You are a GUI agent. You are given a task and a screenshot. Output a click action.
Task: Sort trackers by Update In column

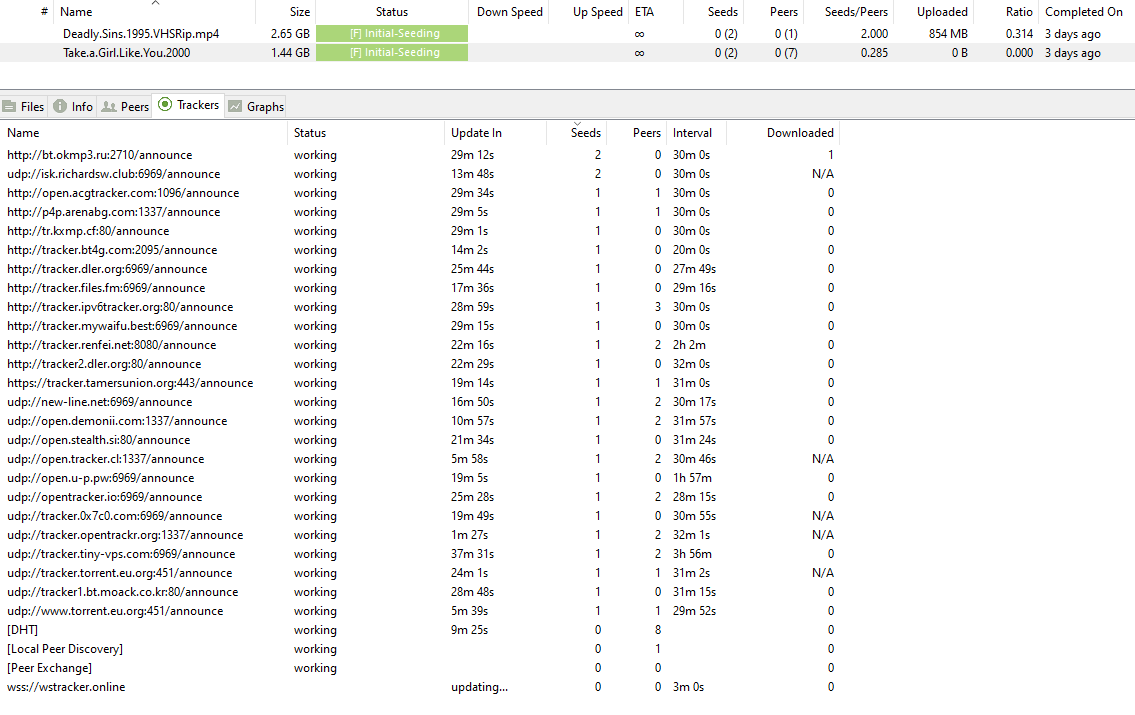click(495, 132)
